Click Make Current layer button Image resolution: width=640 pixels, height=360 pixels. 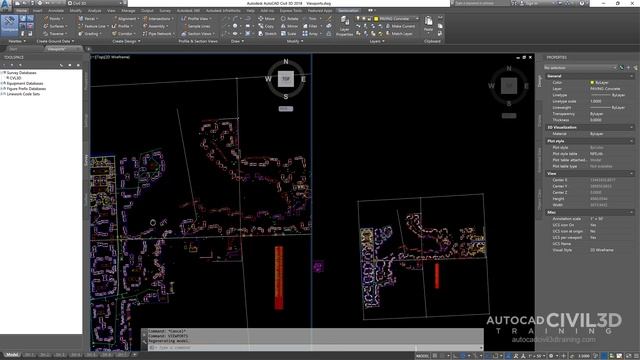(x=400, y=26)
